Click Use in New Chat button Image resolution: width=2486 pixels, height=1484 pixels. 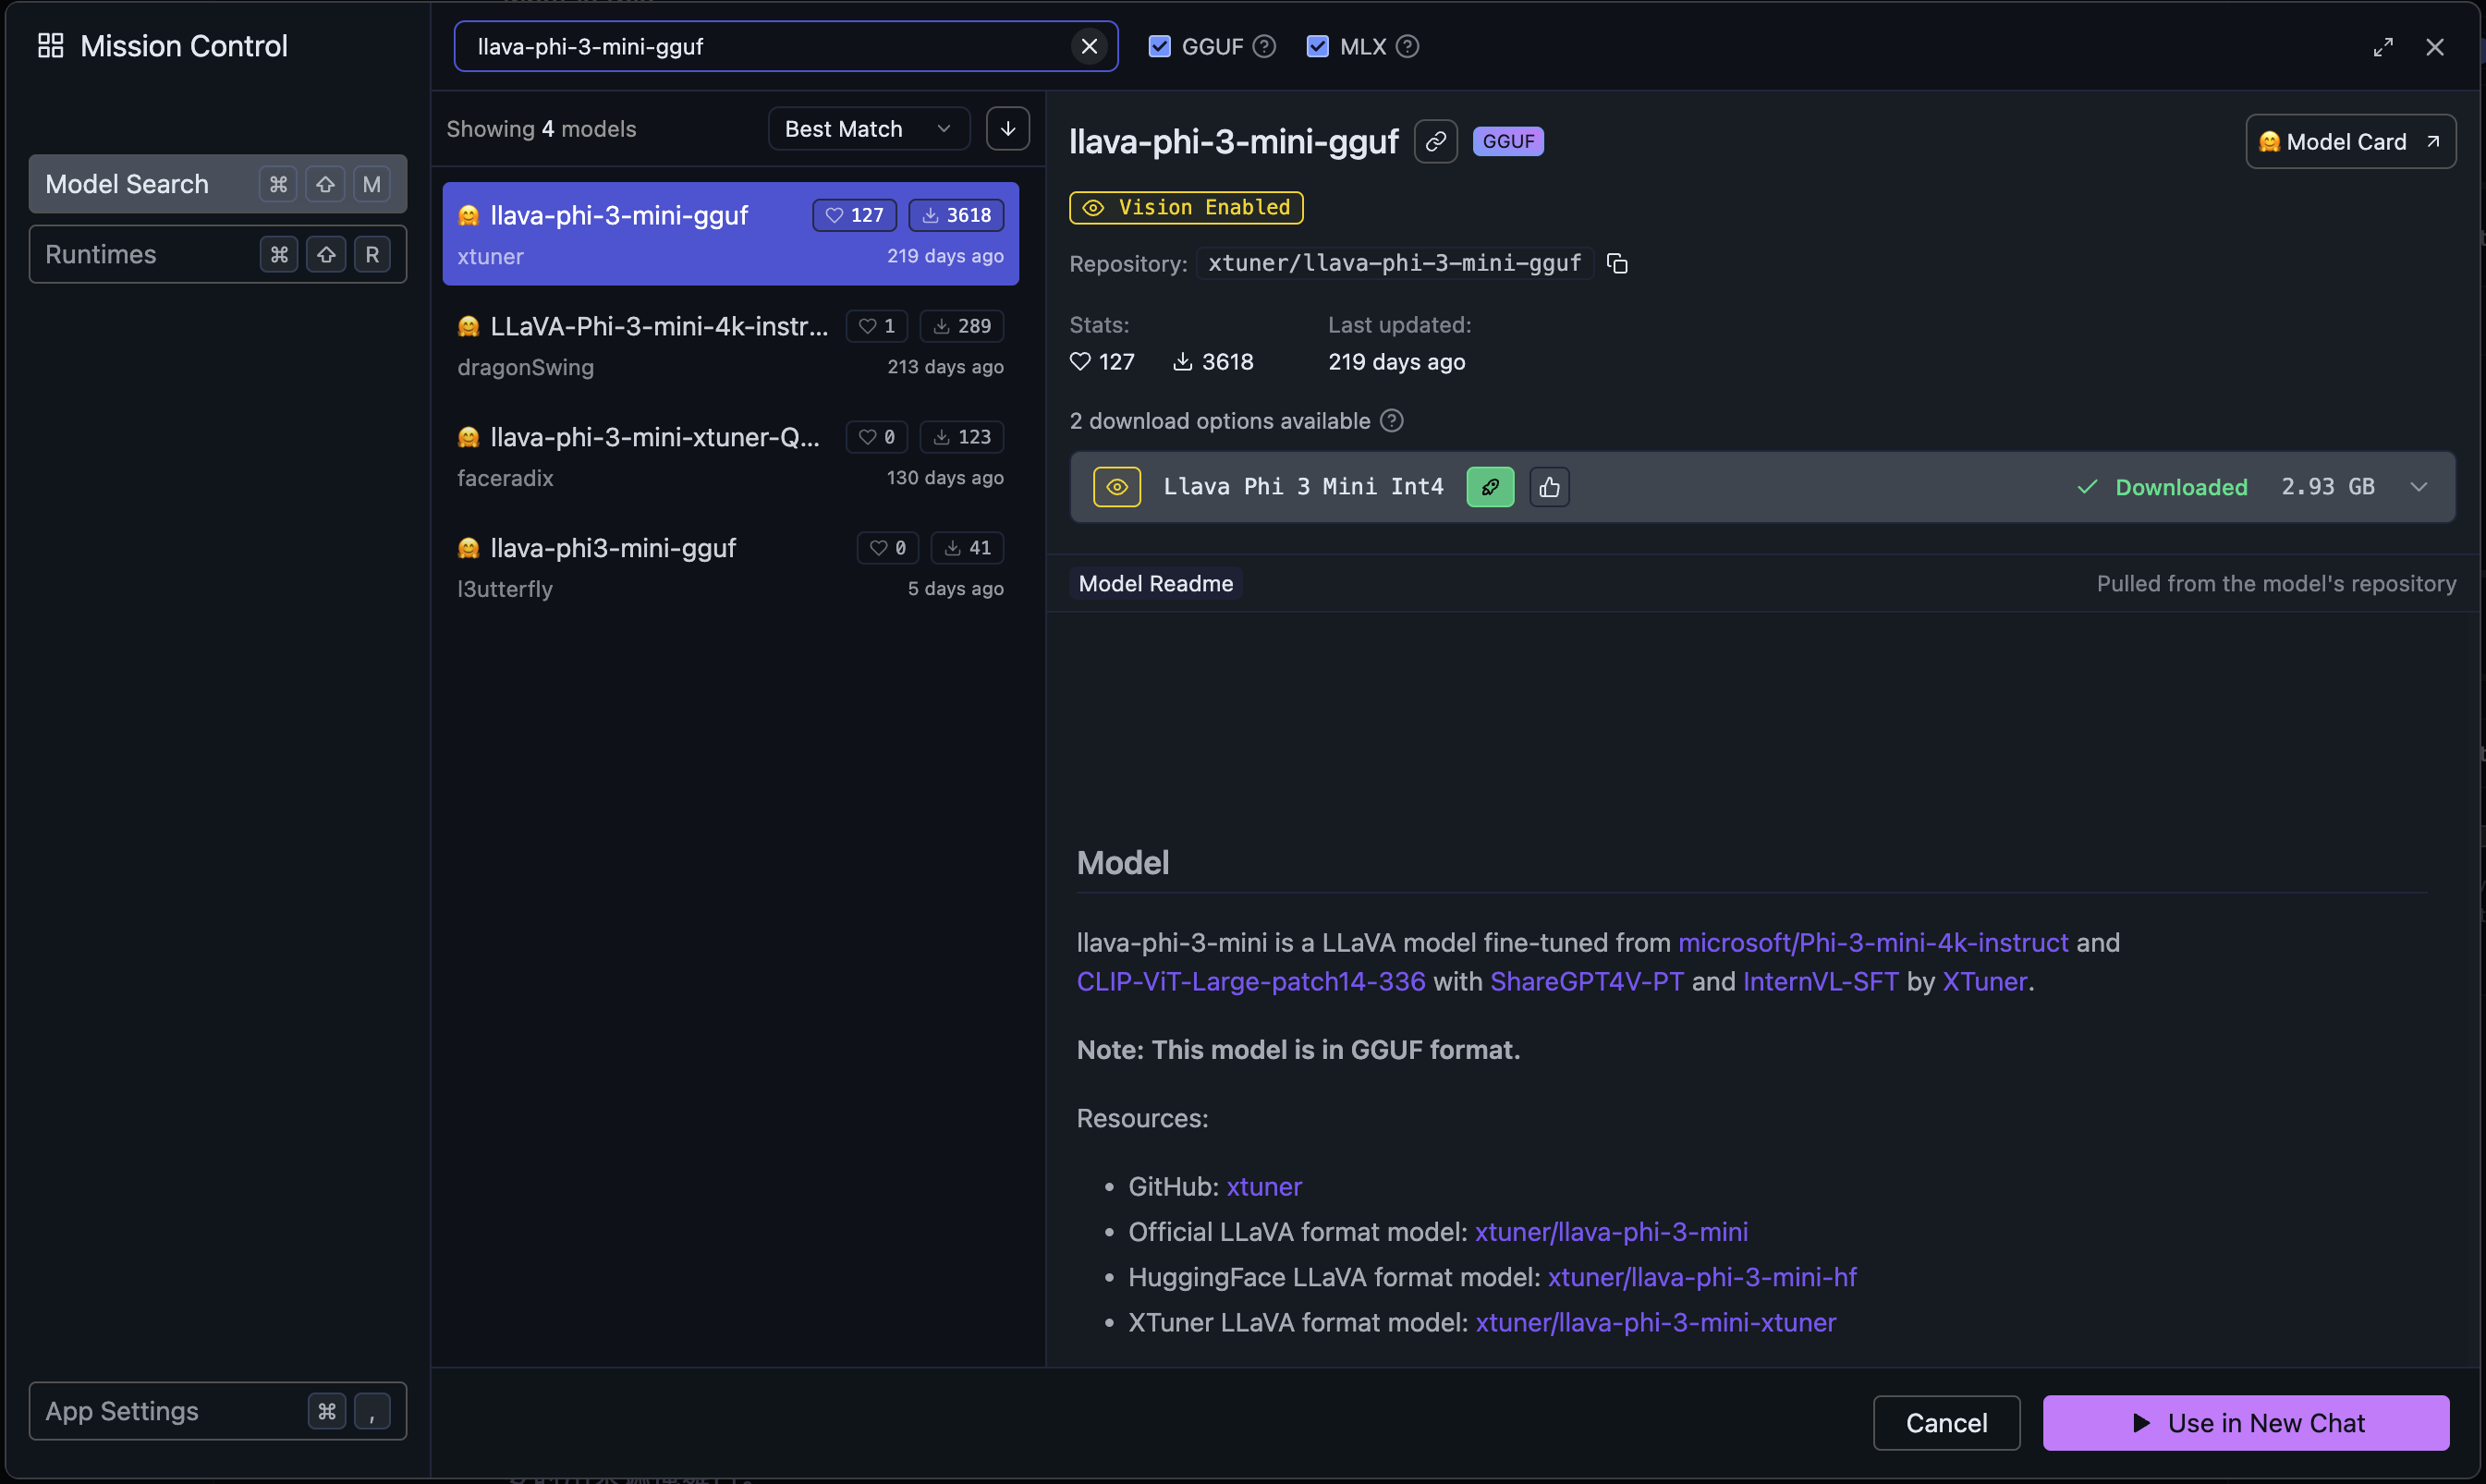tap(2245, 1423)
